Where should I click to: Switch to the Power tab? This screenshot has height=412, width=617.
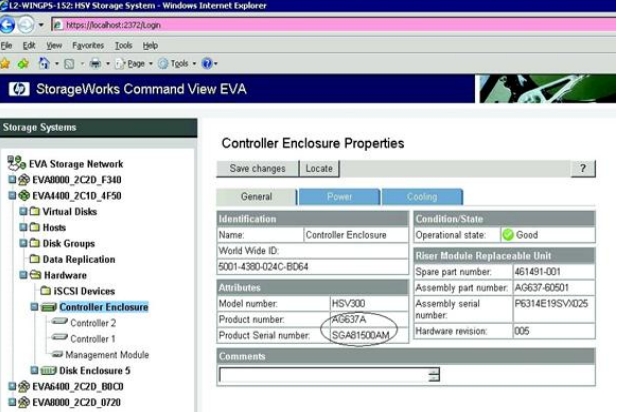click(x=339, y=197)
